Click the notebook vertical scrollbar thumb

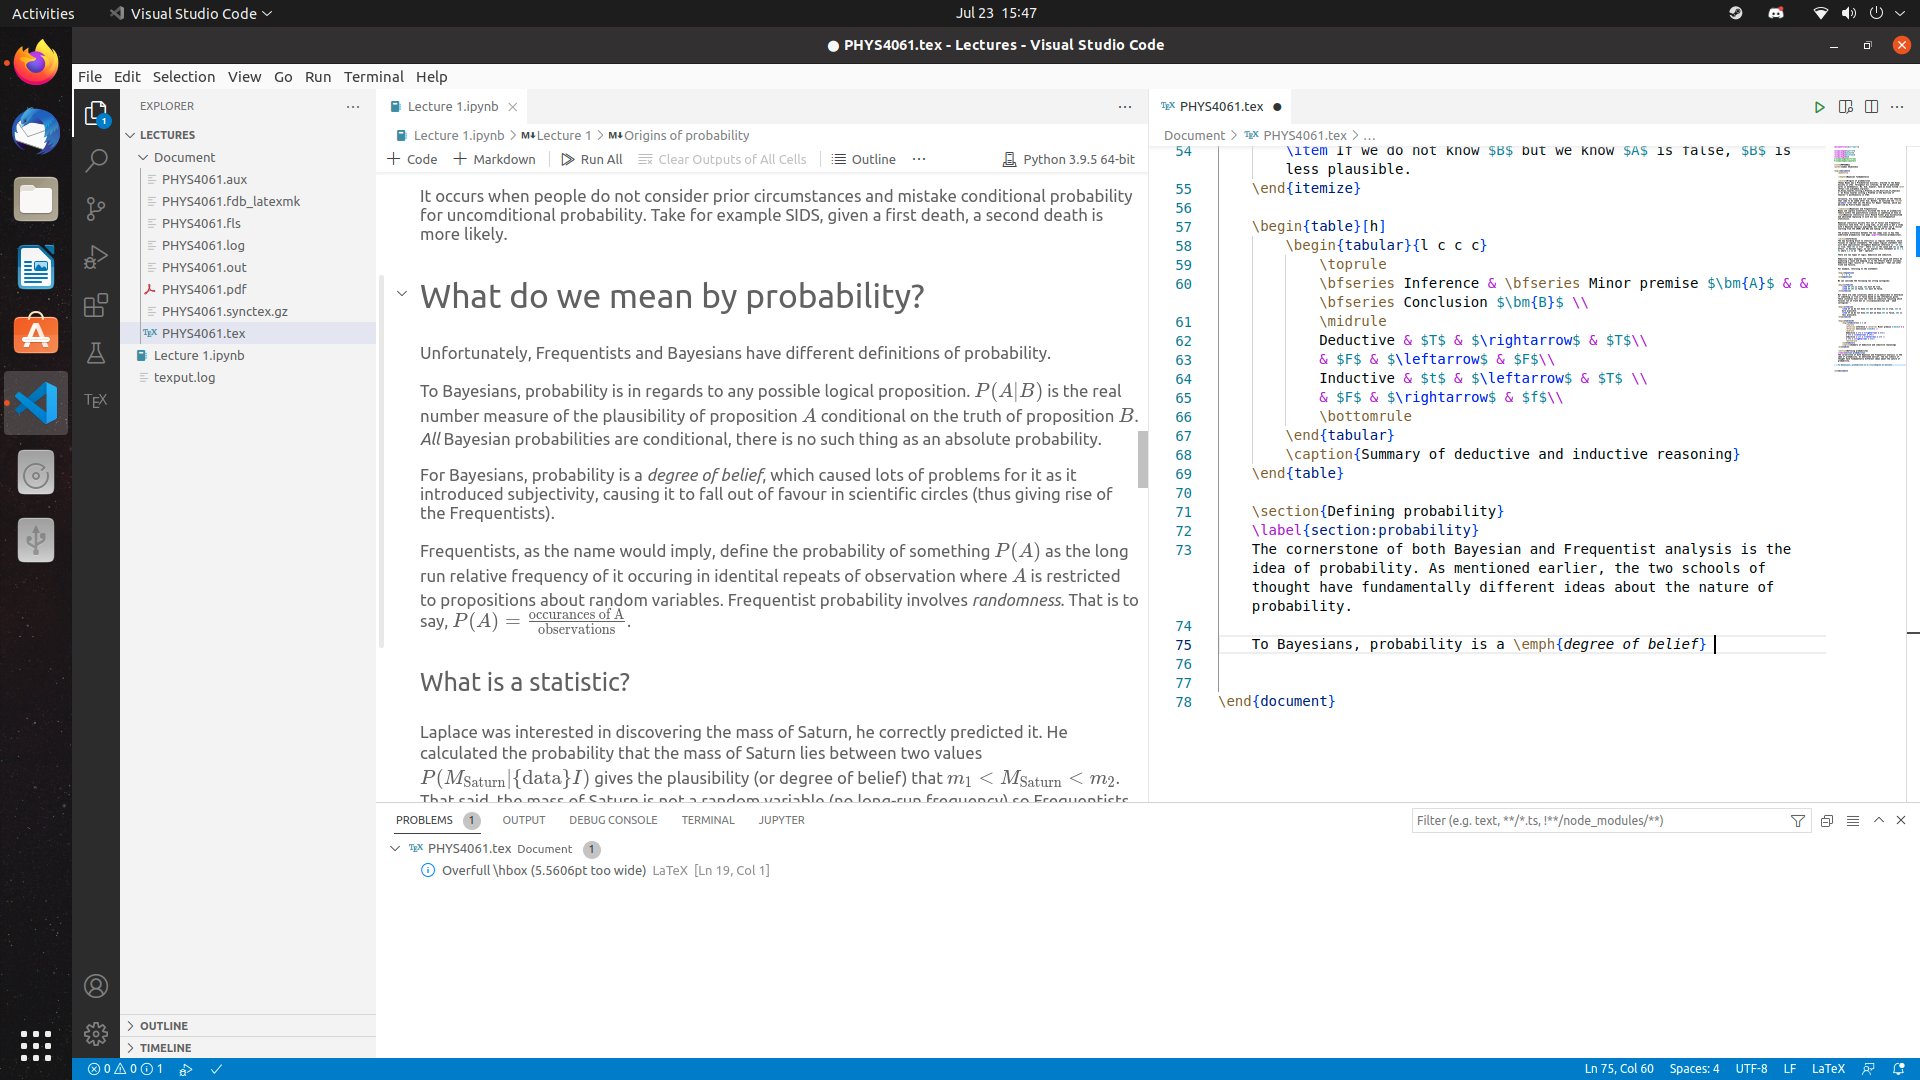pos(1142,459)
